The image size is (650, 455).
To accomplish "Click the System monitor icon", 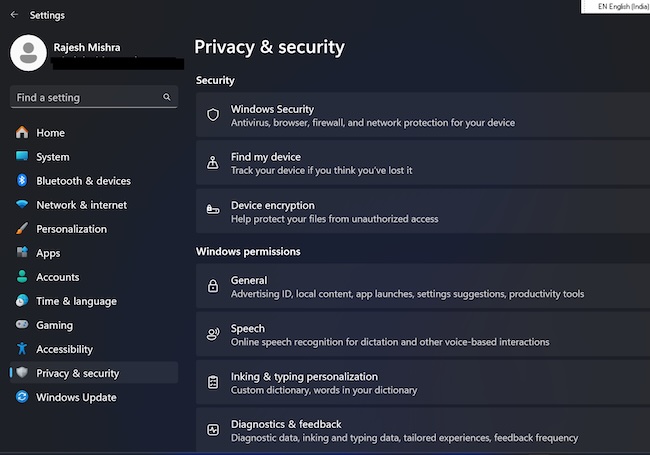I will pos(22,156).
